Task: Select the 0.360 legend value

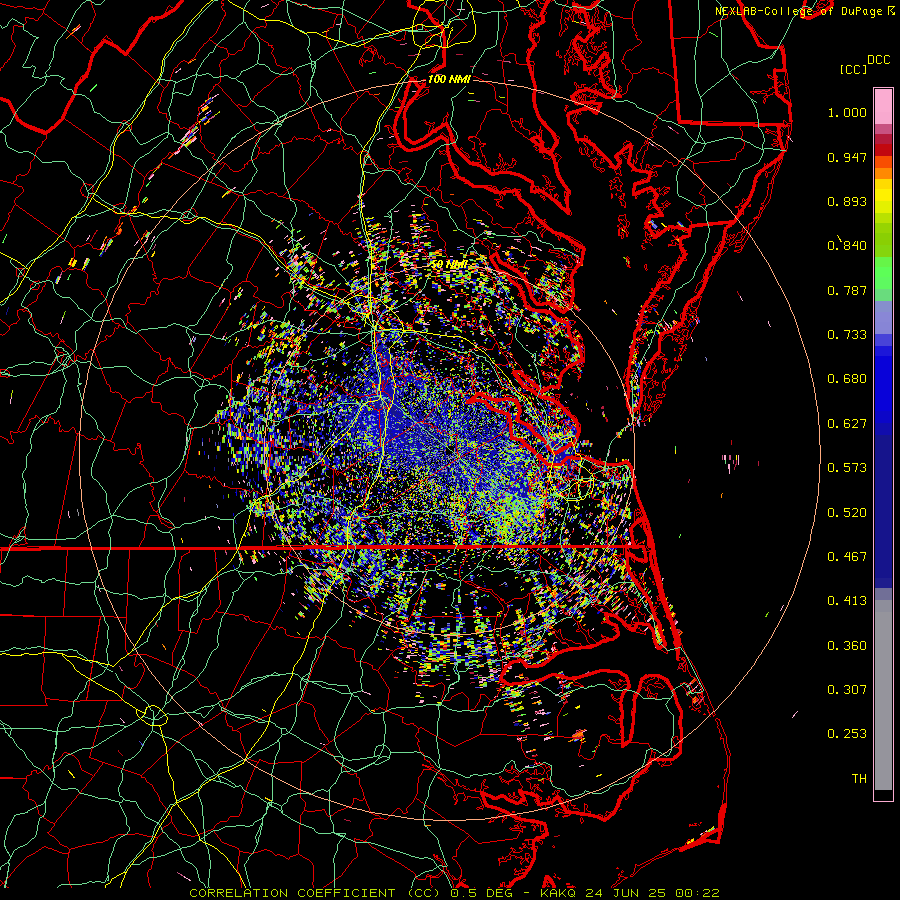Action: (847, 646)
